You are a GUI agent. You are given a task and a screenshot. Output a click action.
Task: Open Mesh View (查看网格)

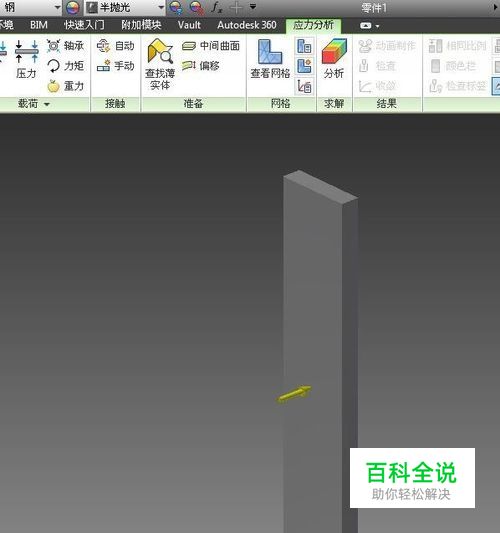(x=270, y=59)
